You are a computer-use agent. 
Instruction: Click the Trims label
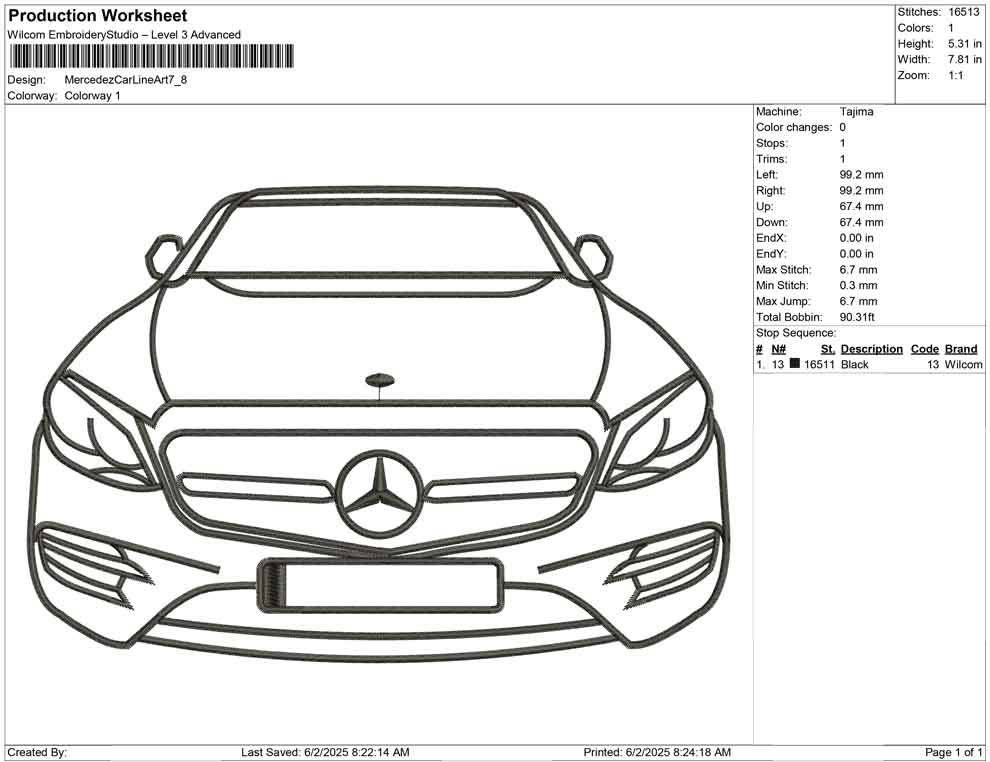tap(772, 159)
